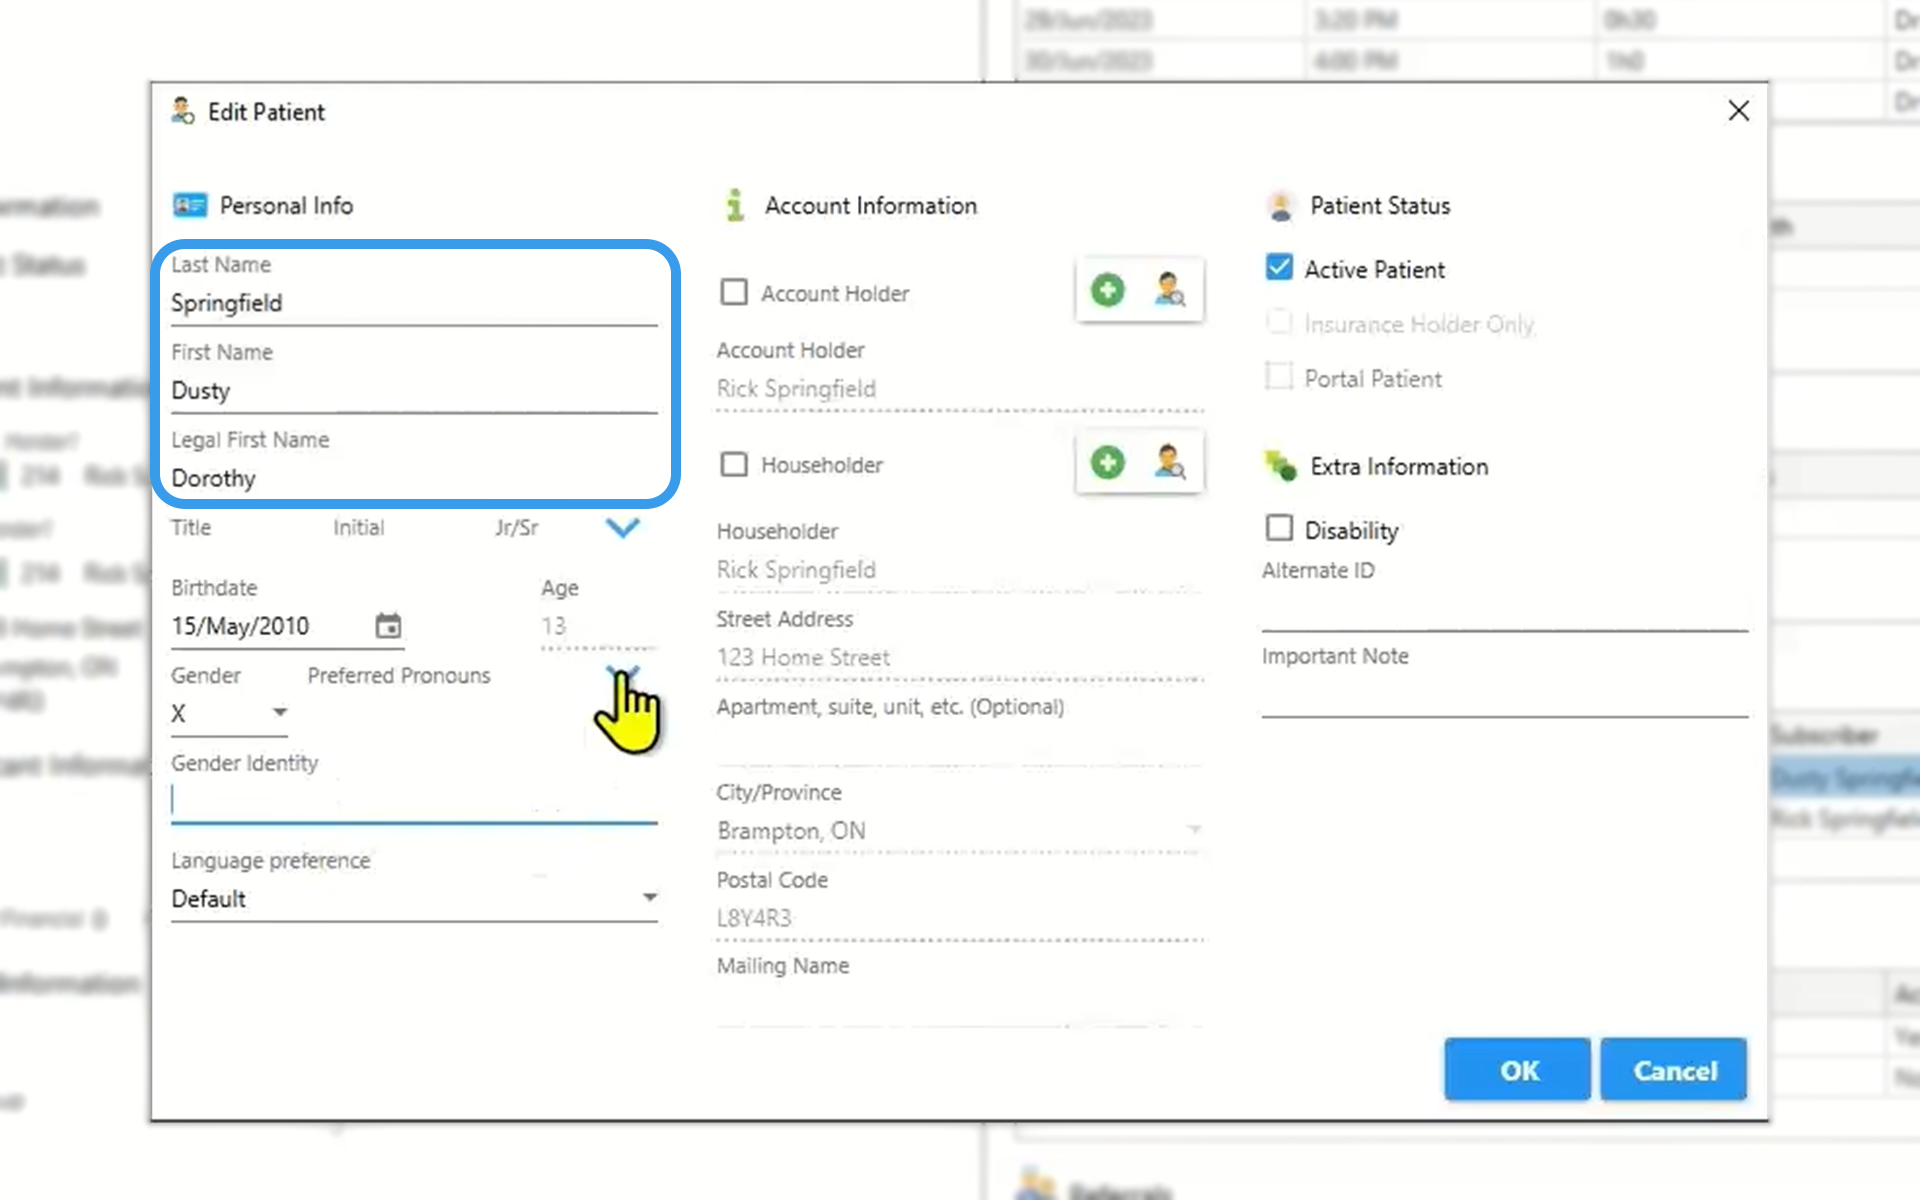Expand the Title/Initial chevron

tap(622, 528)
